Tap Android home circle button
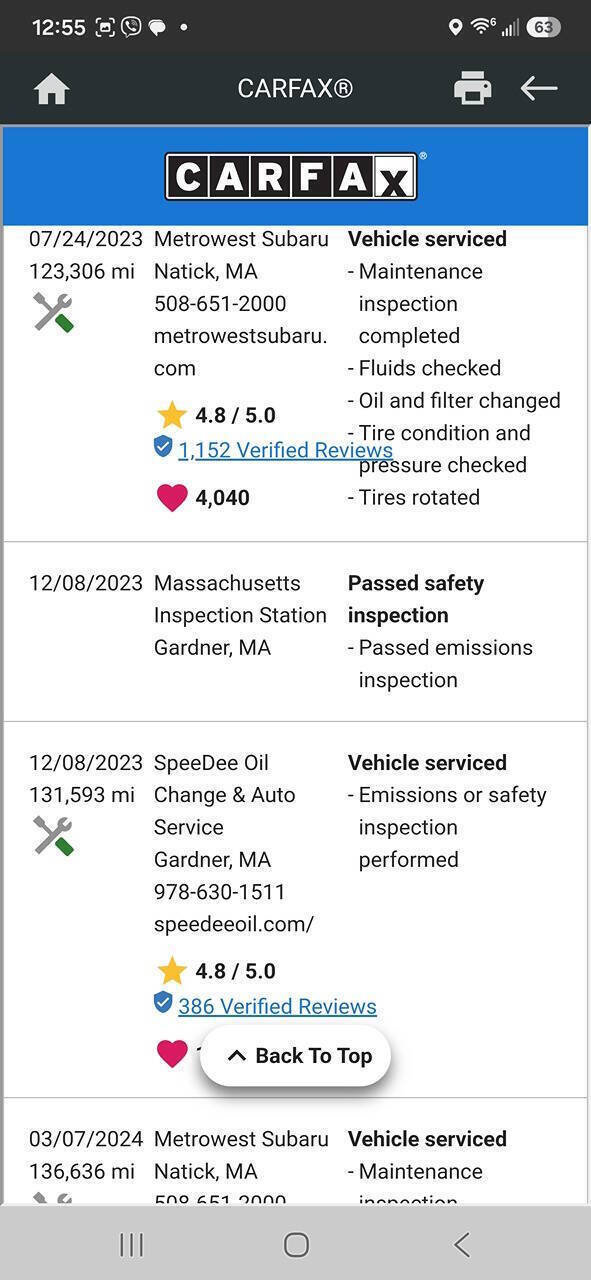Screen dimensions: 591x1280 click(296, 1244)
